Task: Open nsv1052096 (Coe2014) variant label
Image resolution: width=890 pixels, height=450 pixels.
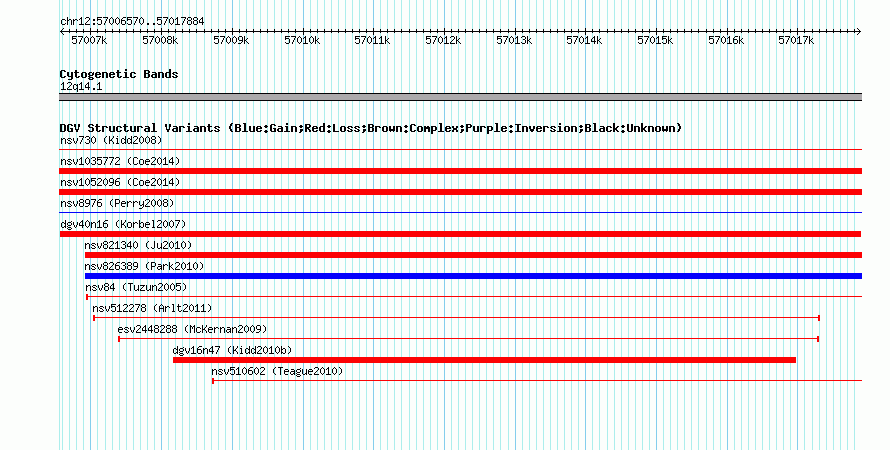Action: 120,182
